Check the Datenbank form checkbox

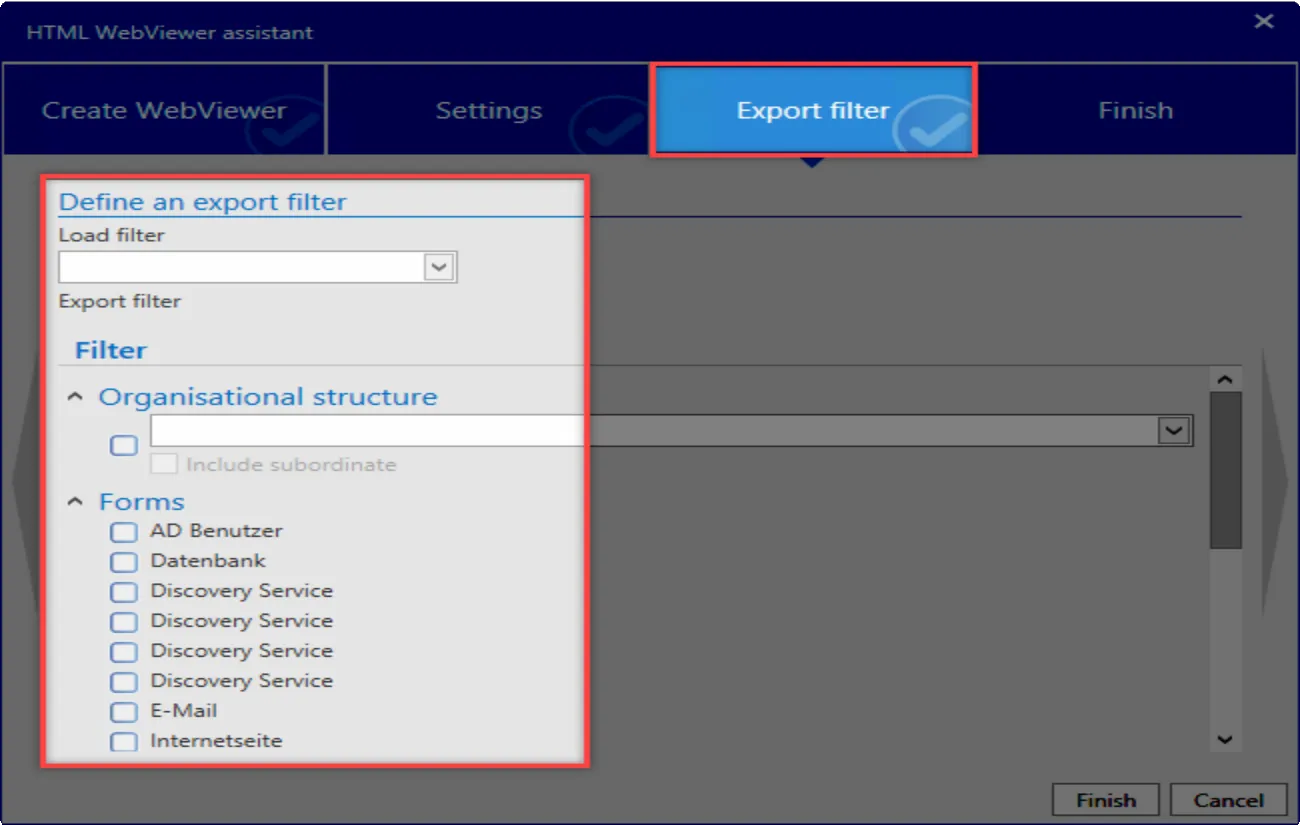[123, 562]
